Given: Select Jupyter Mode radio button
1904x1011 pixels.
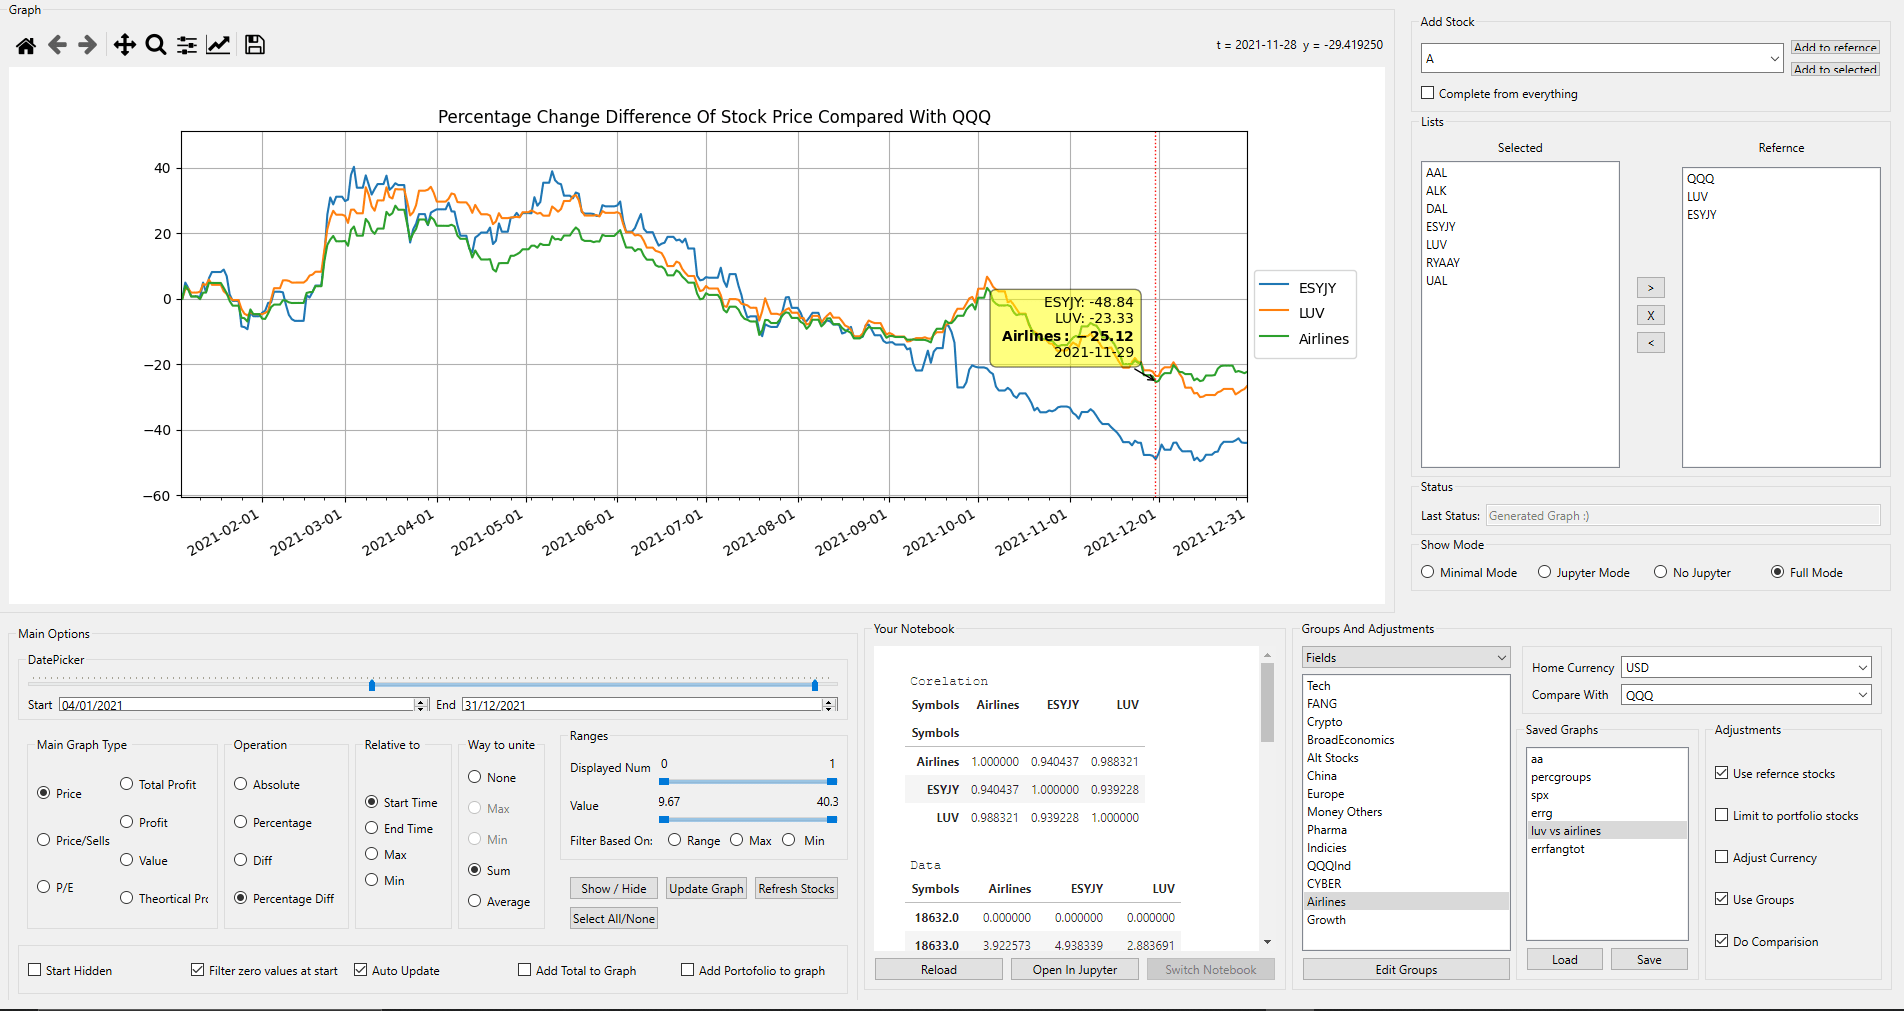Looking at the screenshot, I should [x=1545, y=572].
